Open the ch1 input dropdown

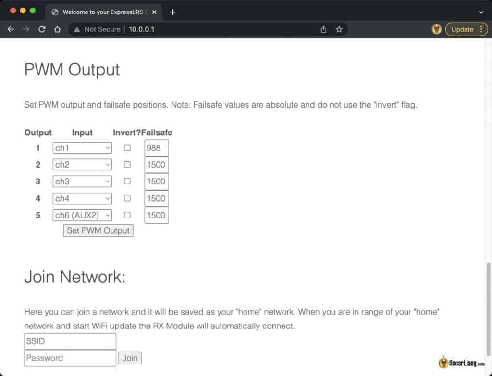tap(82, 148)
